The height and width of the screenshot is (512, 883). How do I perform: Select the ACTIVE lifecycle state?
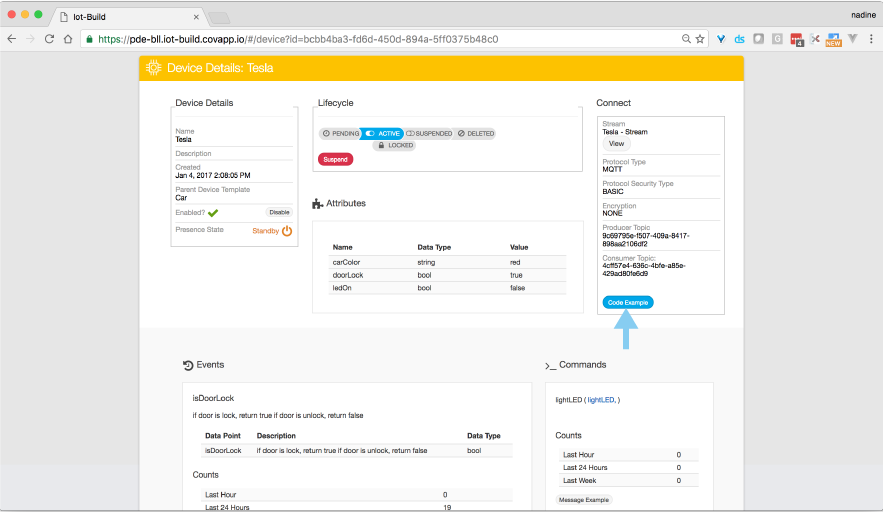coord(382,133)
